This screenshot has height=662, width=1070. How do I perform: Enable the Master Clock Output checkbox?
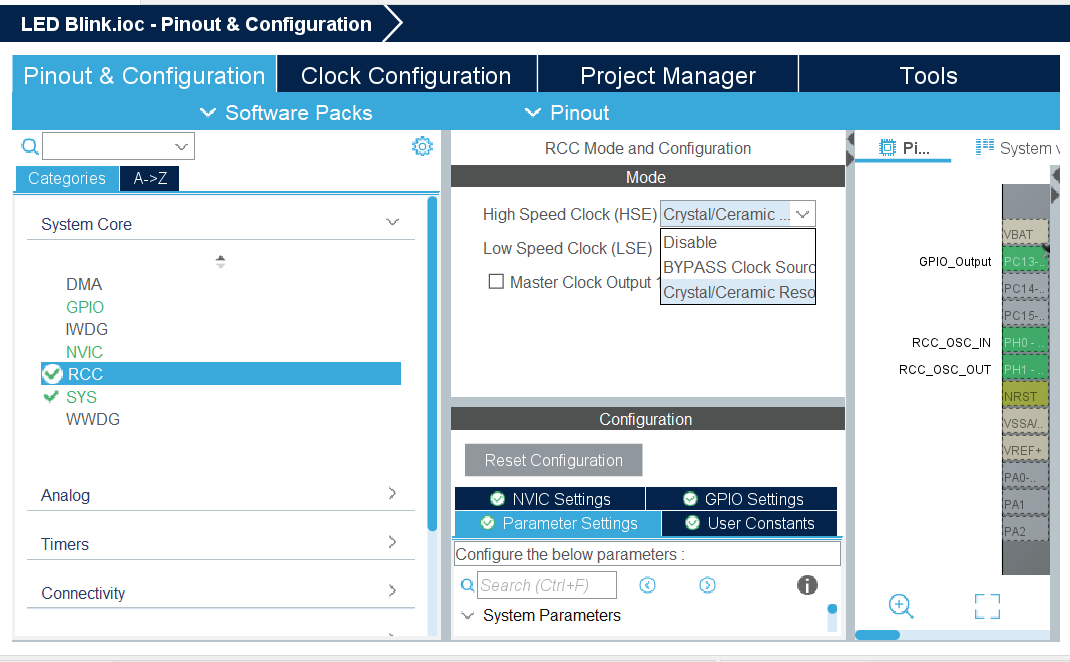click(x=496, y=282)
